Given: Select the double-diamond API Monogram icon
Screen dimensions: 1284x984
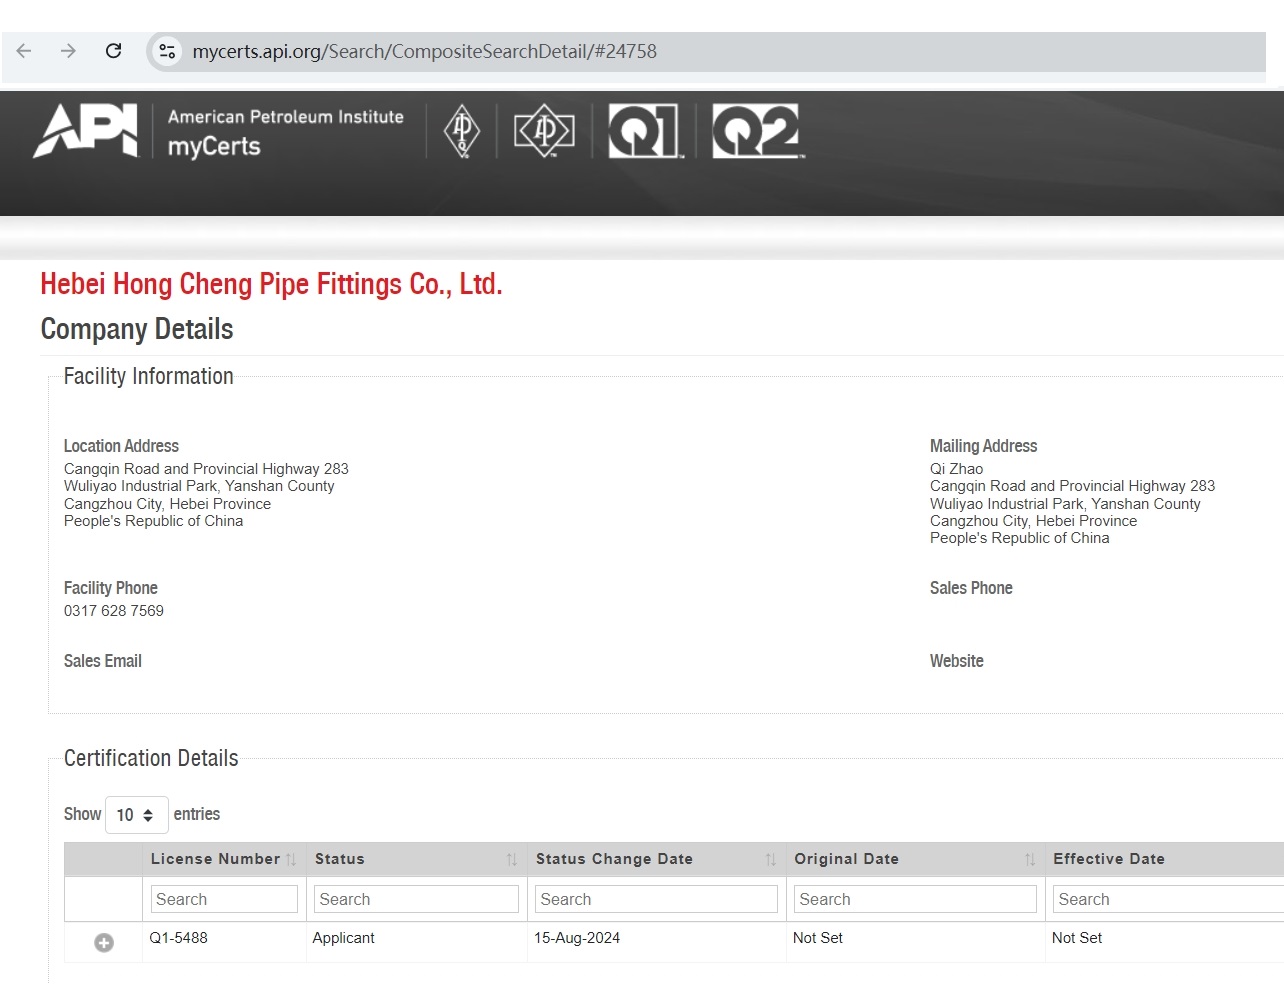Looking at the screenshot, I should 544,131.
